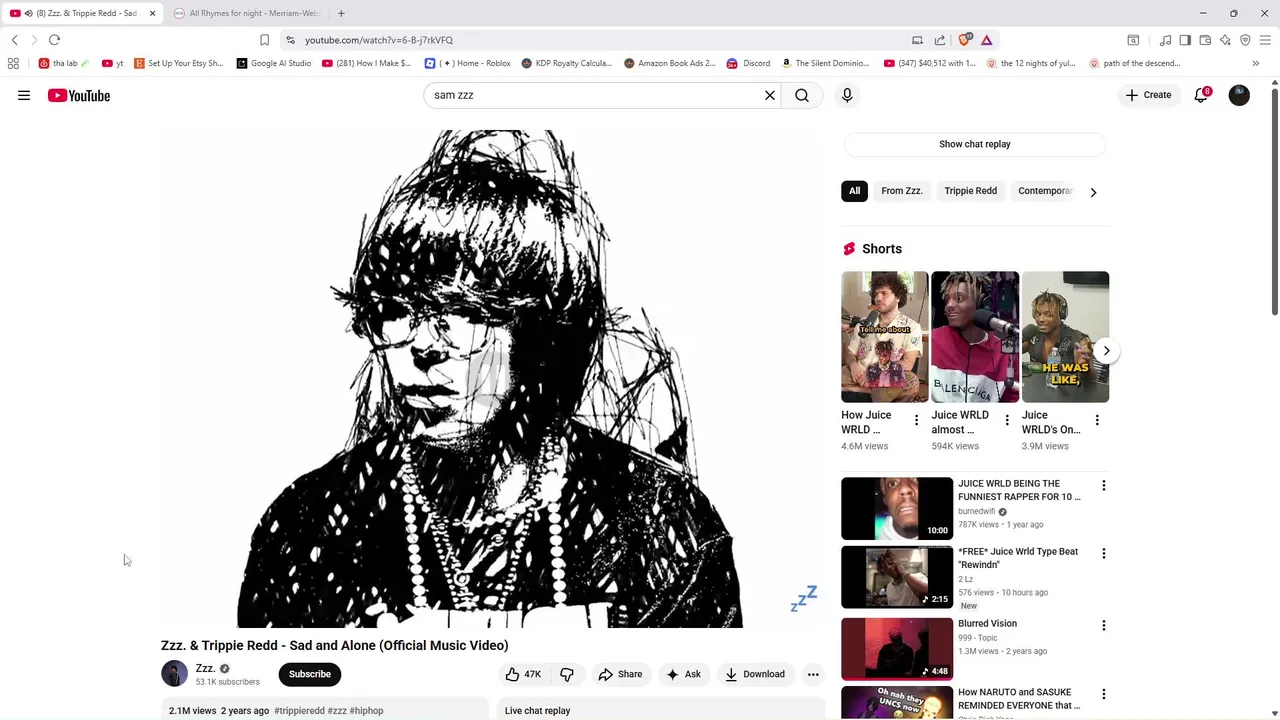
Task: Open the browser apps grid icon
Action: [x=13, y=63]
